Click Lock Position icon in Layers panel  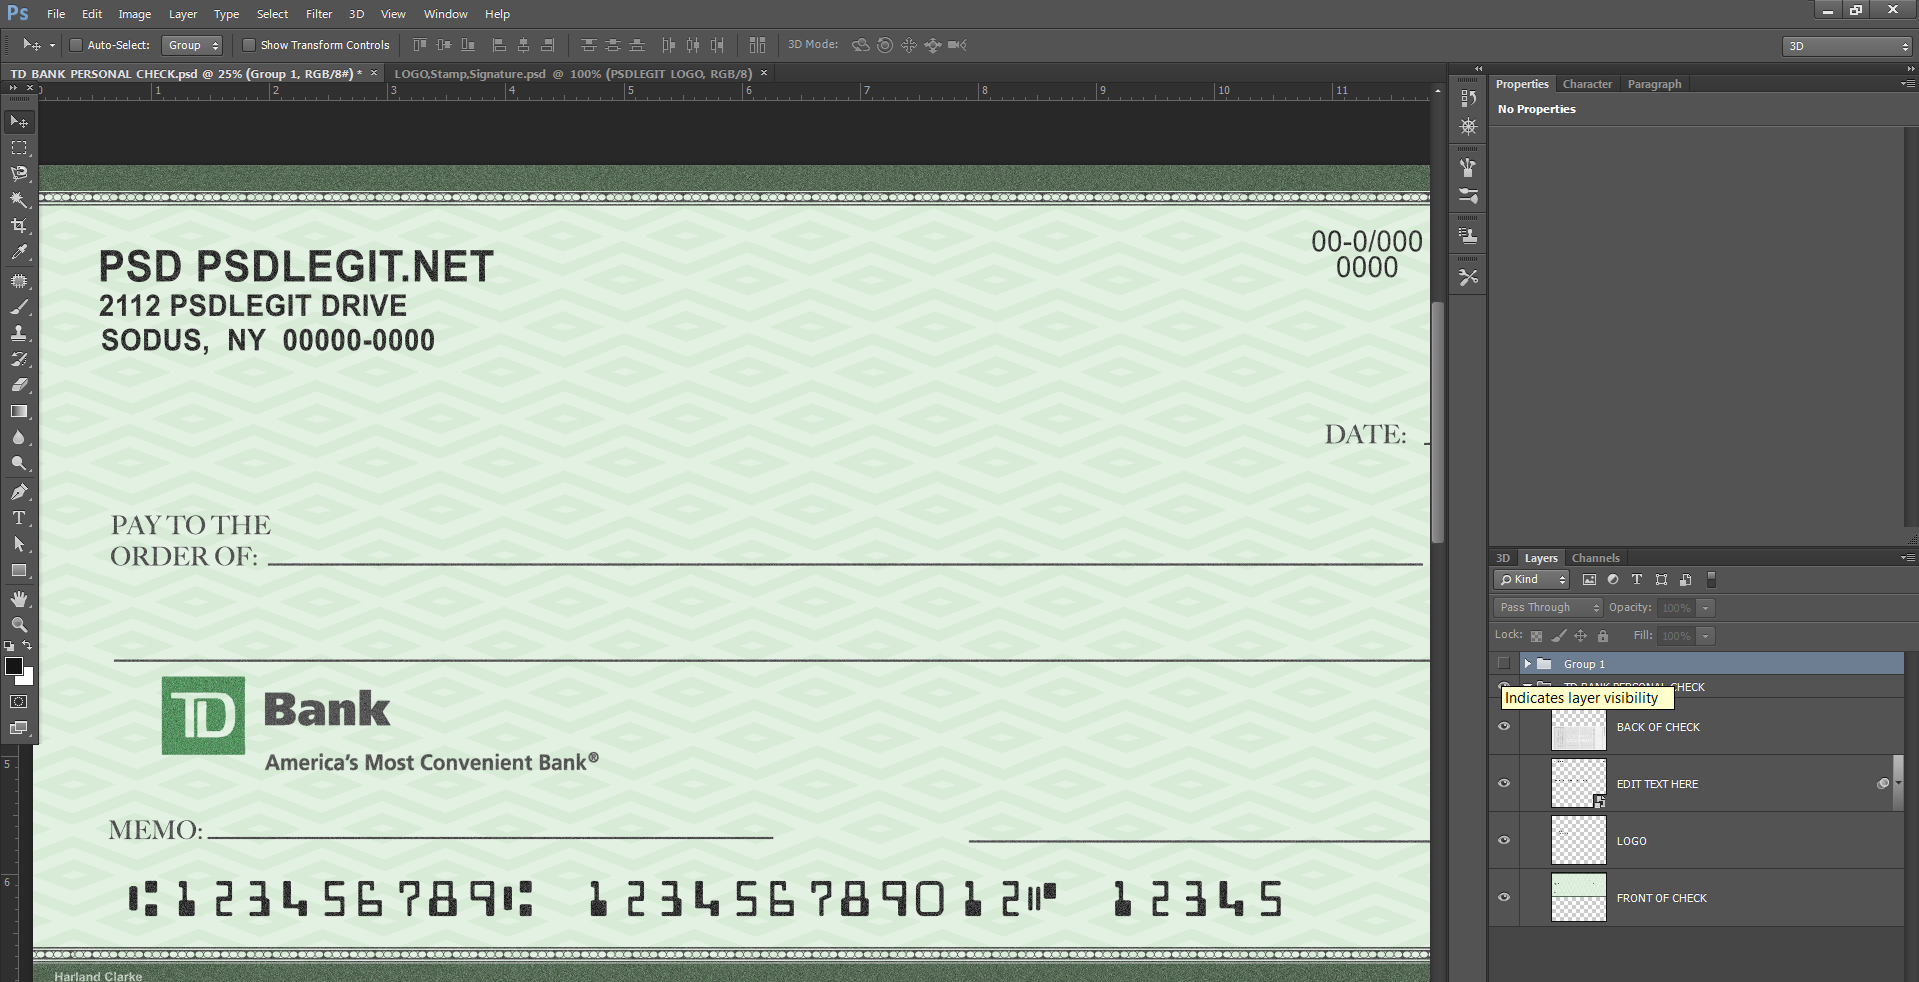point(1580,636)
